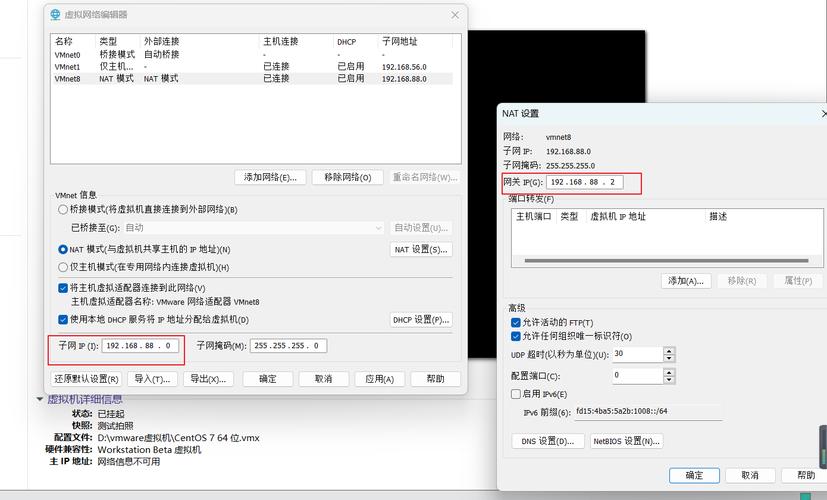Open DHCP 设置(P)... button

click(421, 320)
